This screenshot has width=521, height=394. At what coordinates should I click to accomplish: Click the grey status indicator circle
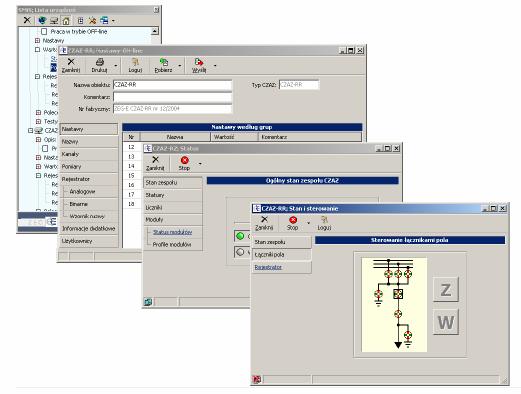pos(240,252)
